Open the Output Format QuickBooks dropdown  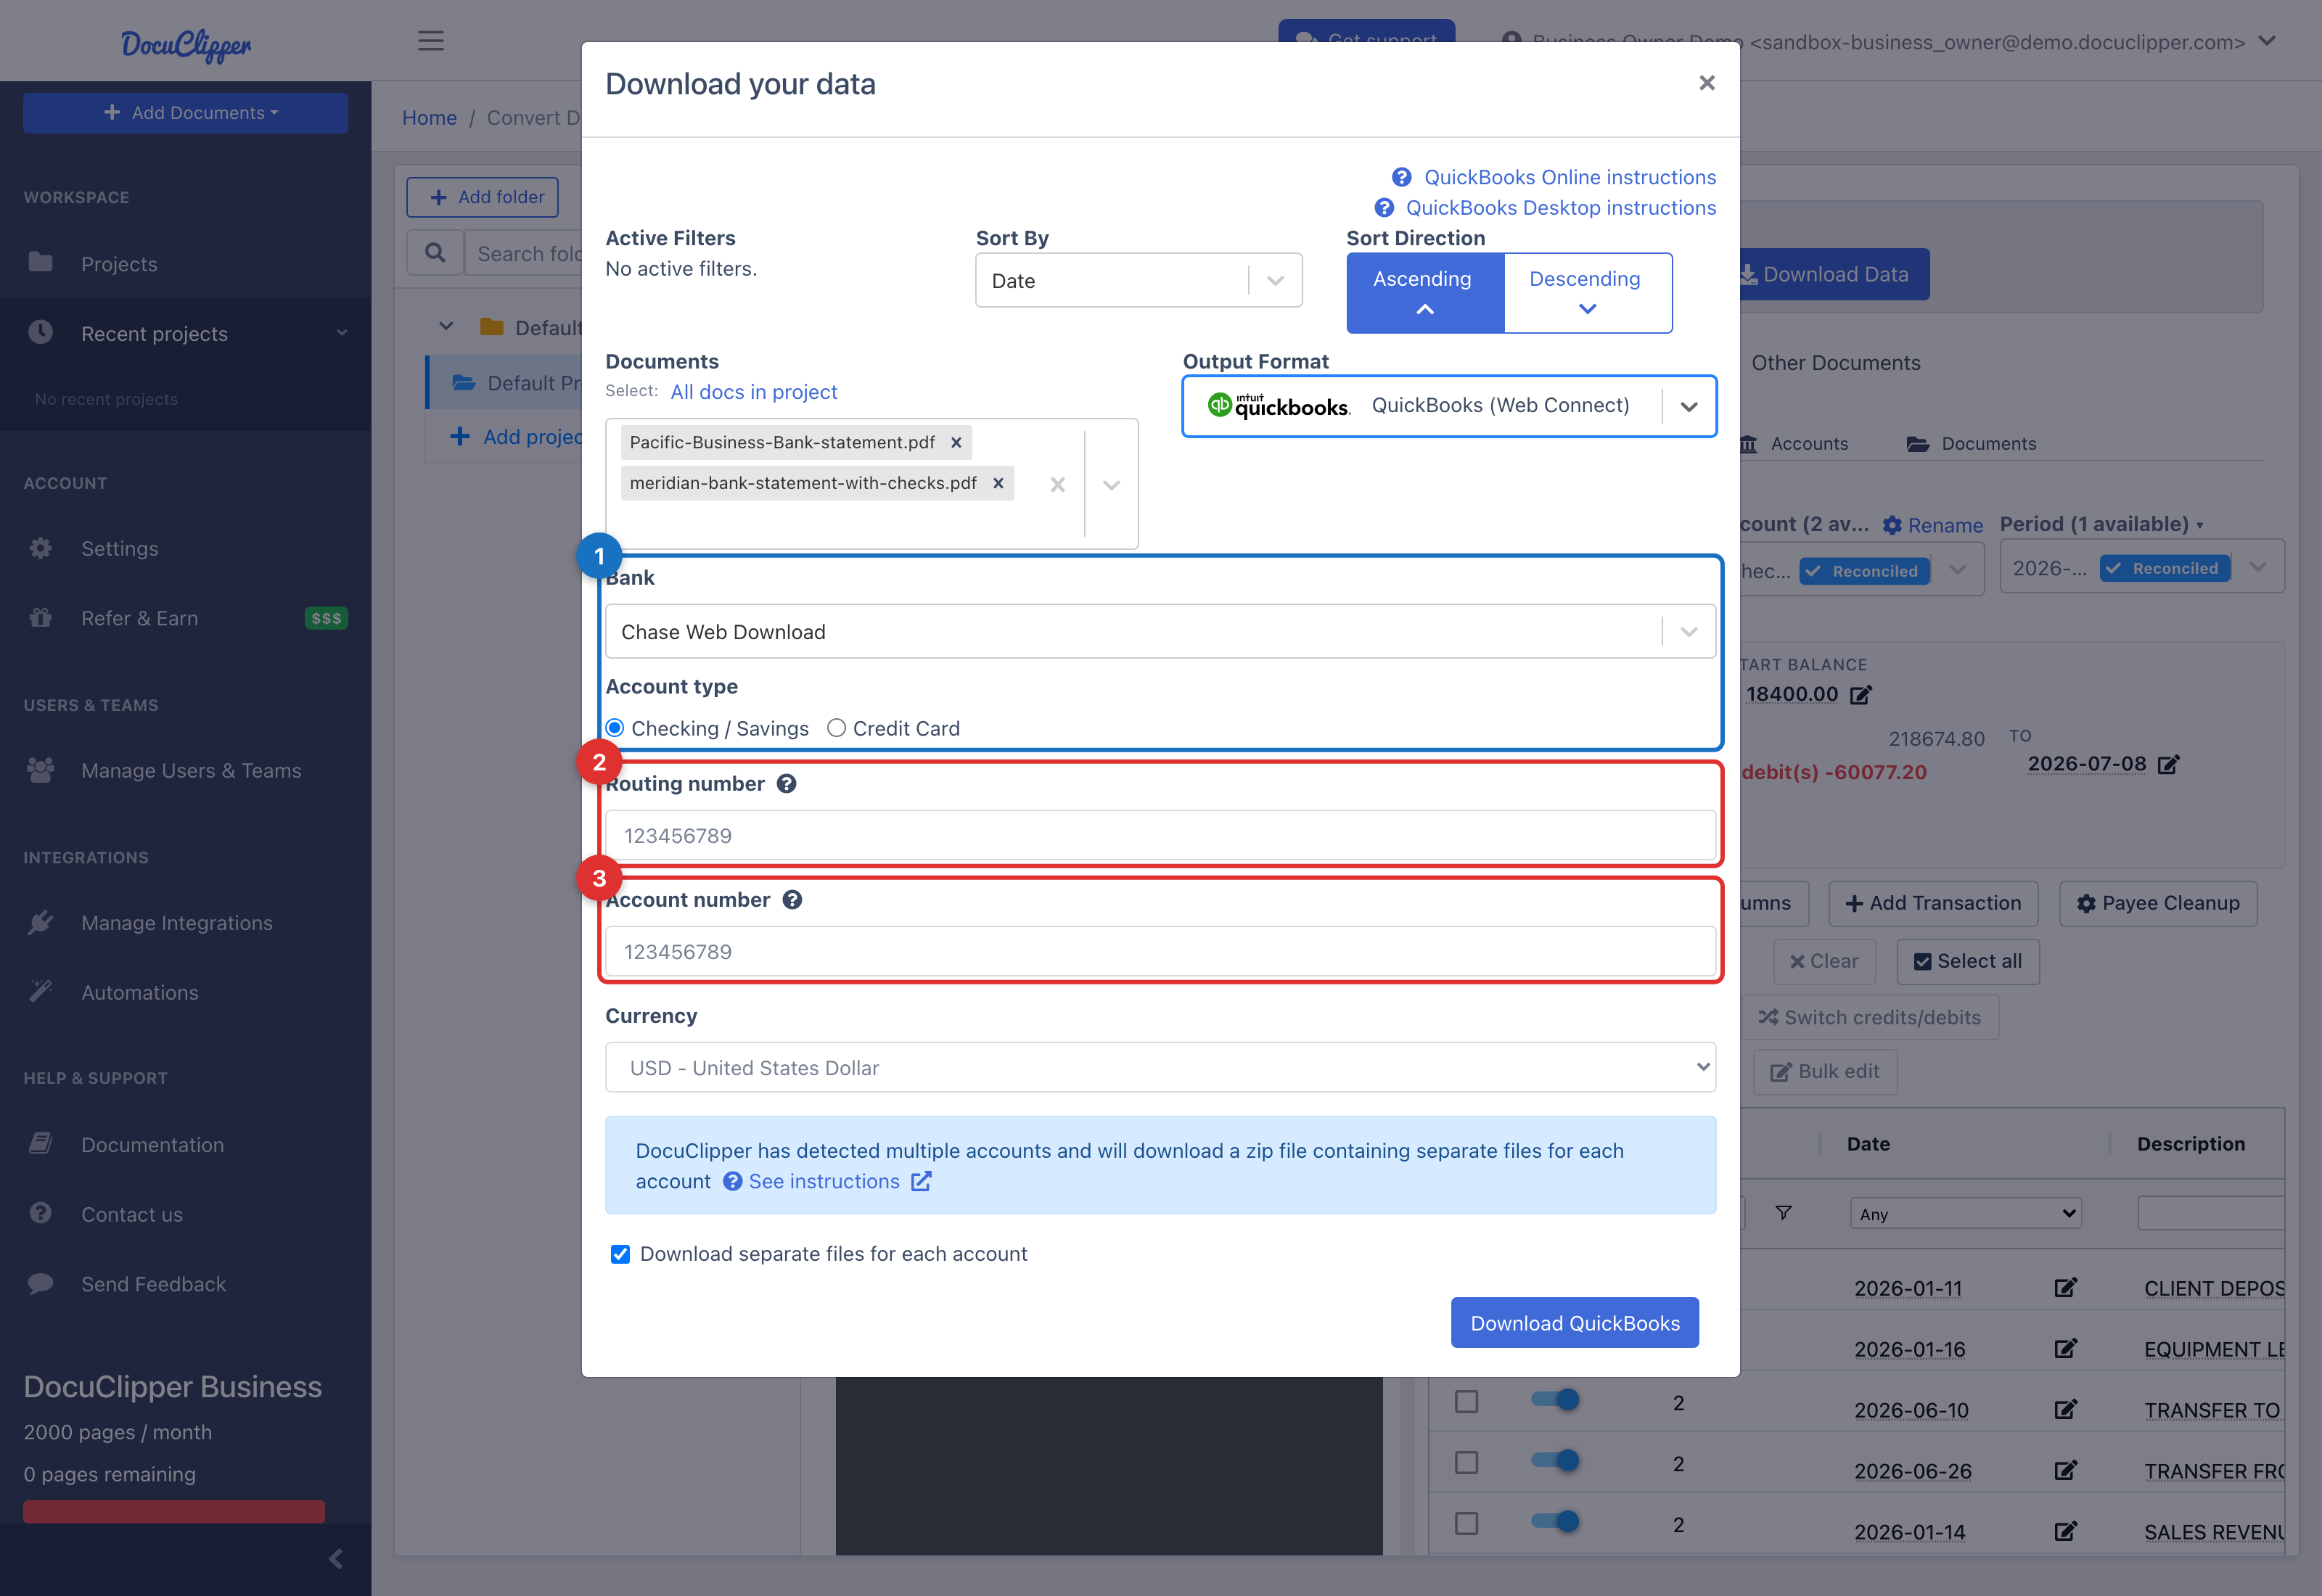pos(1450,406)
